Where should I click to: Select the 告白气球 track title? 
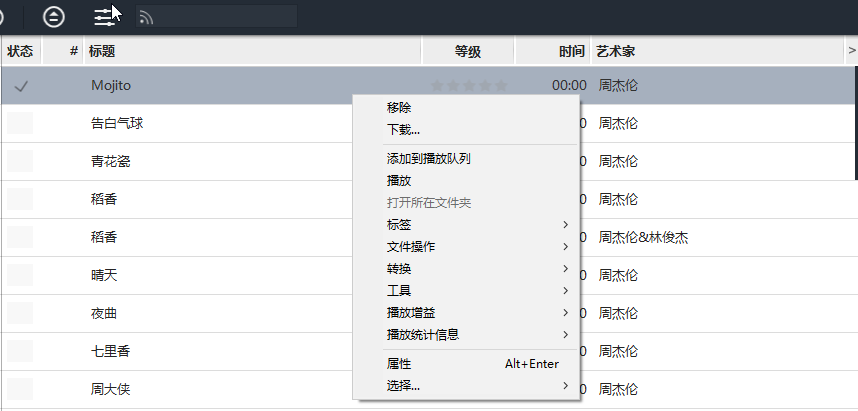[117, 123]
